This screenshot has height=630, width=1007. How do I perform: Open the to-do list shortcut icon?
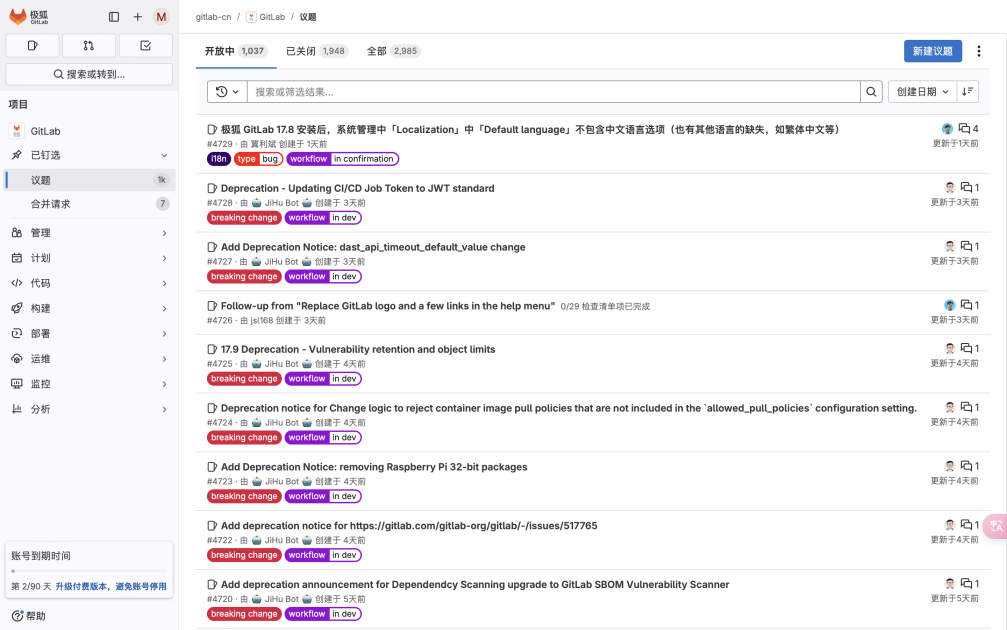pos(145,45)
